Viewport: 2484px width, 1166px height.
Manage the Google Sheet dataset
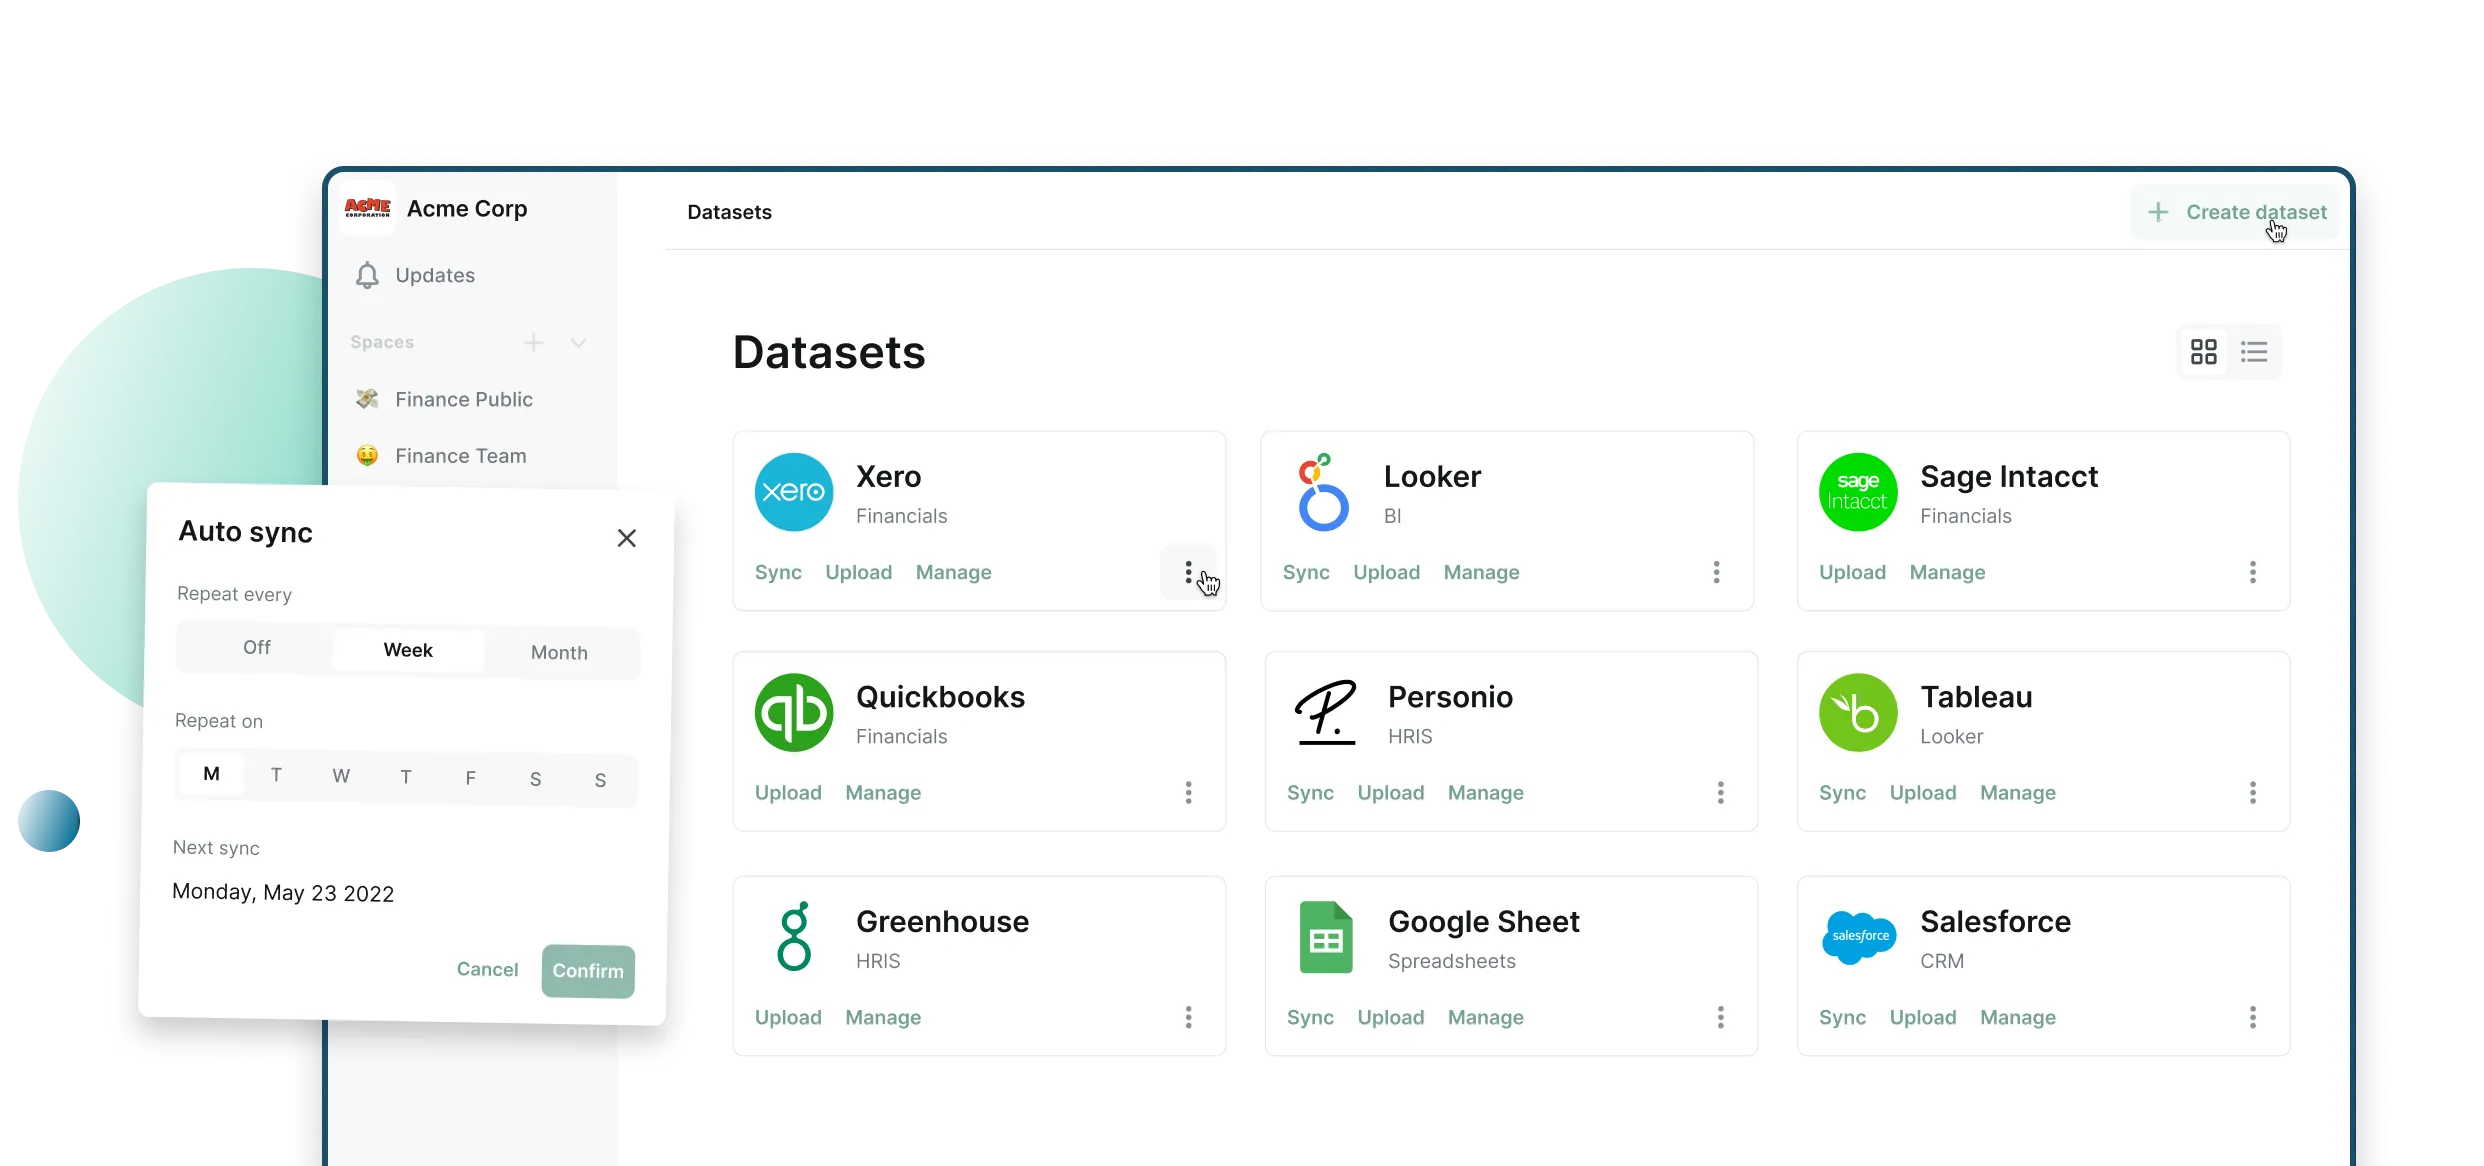coord(1486,1017)
